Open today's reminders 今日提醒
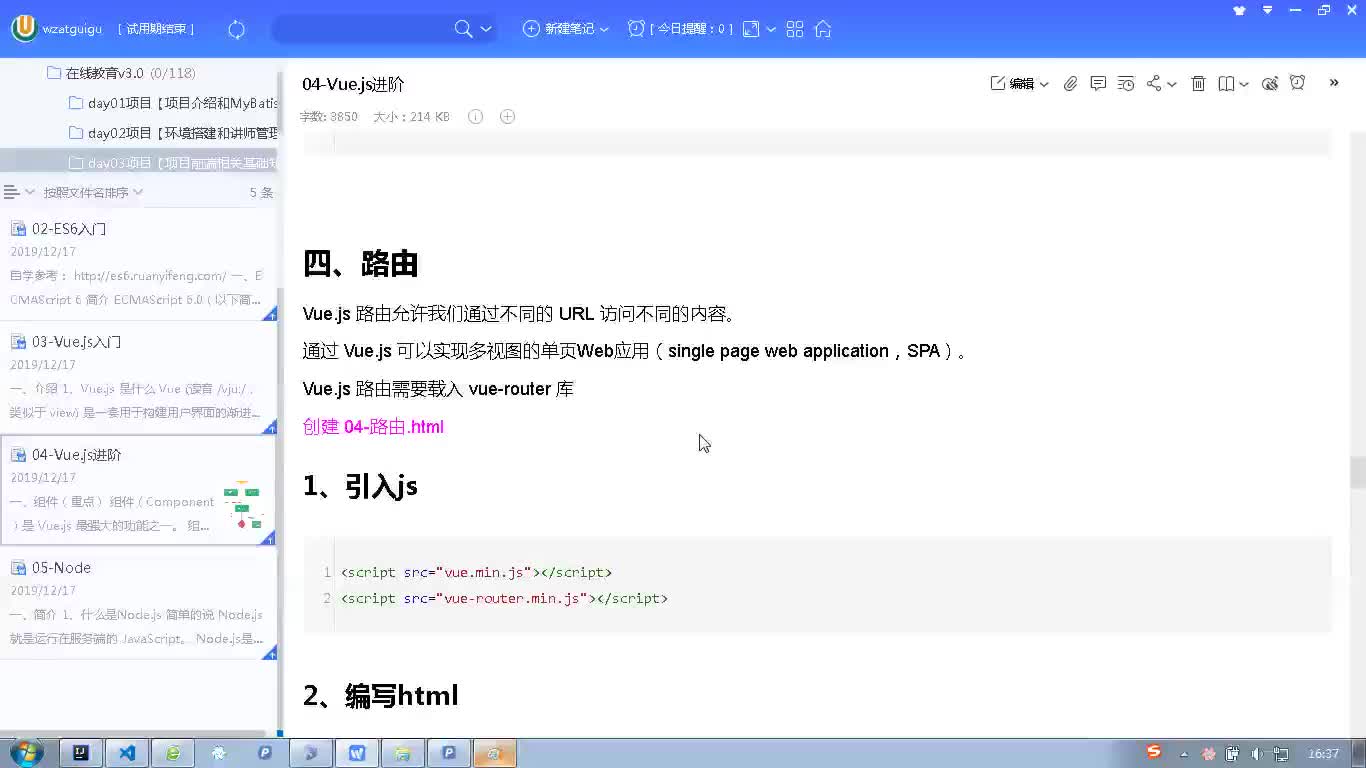The image size is (1366, 768). pos(680,29)
